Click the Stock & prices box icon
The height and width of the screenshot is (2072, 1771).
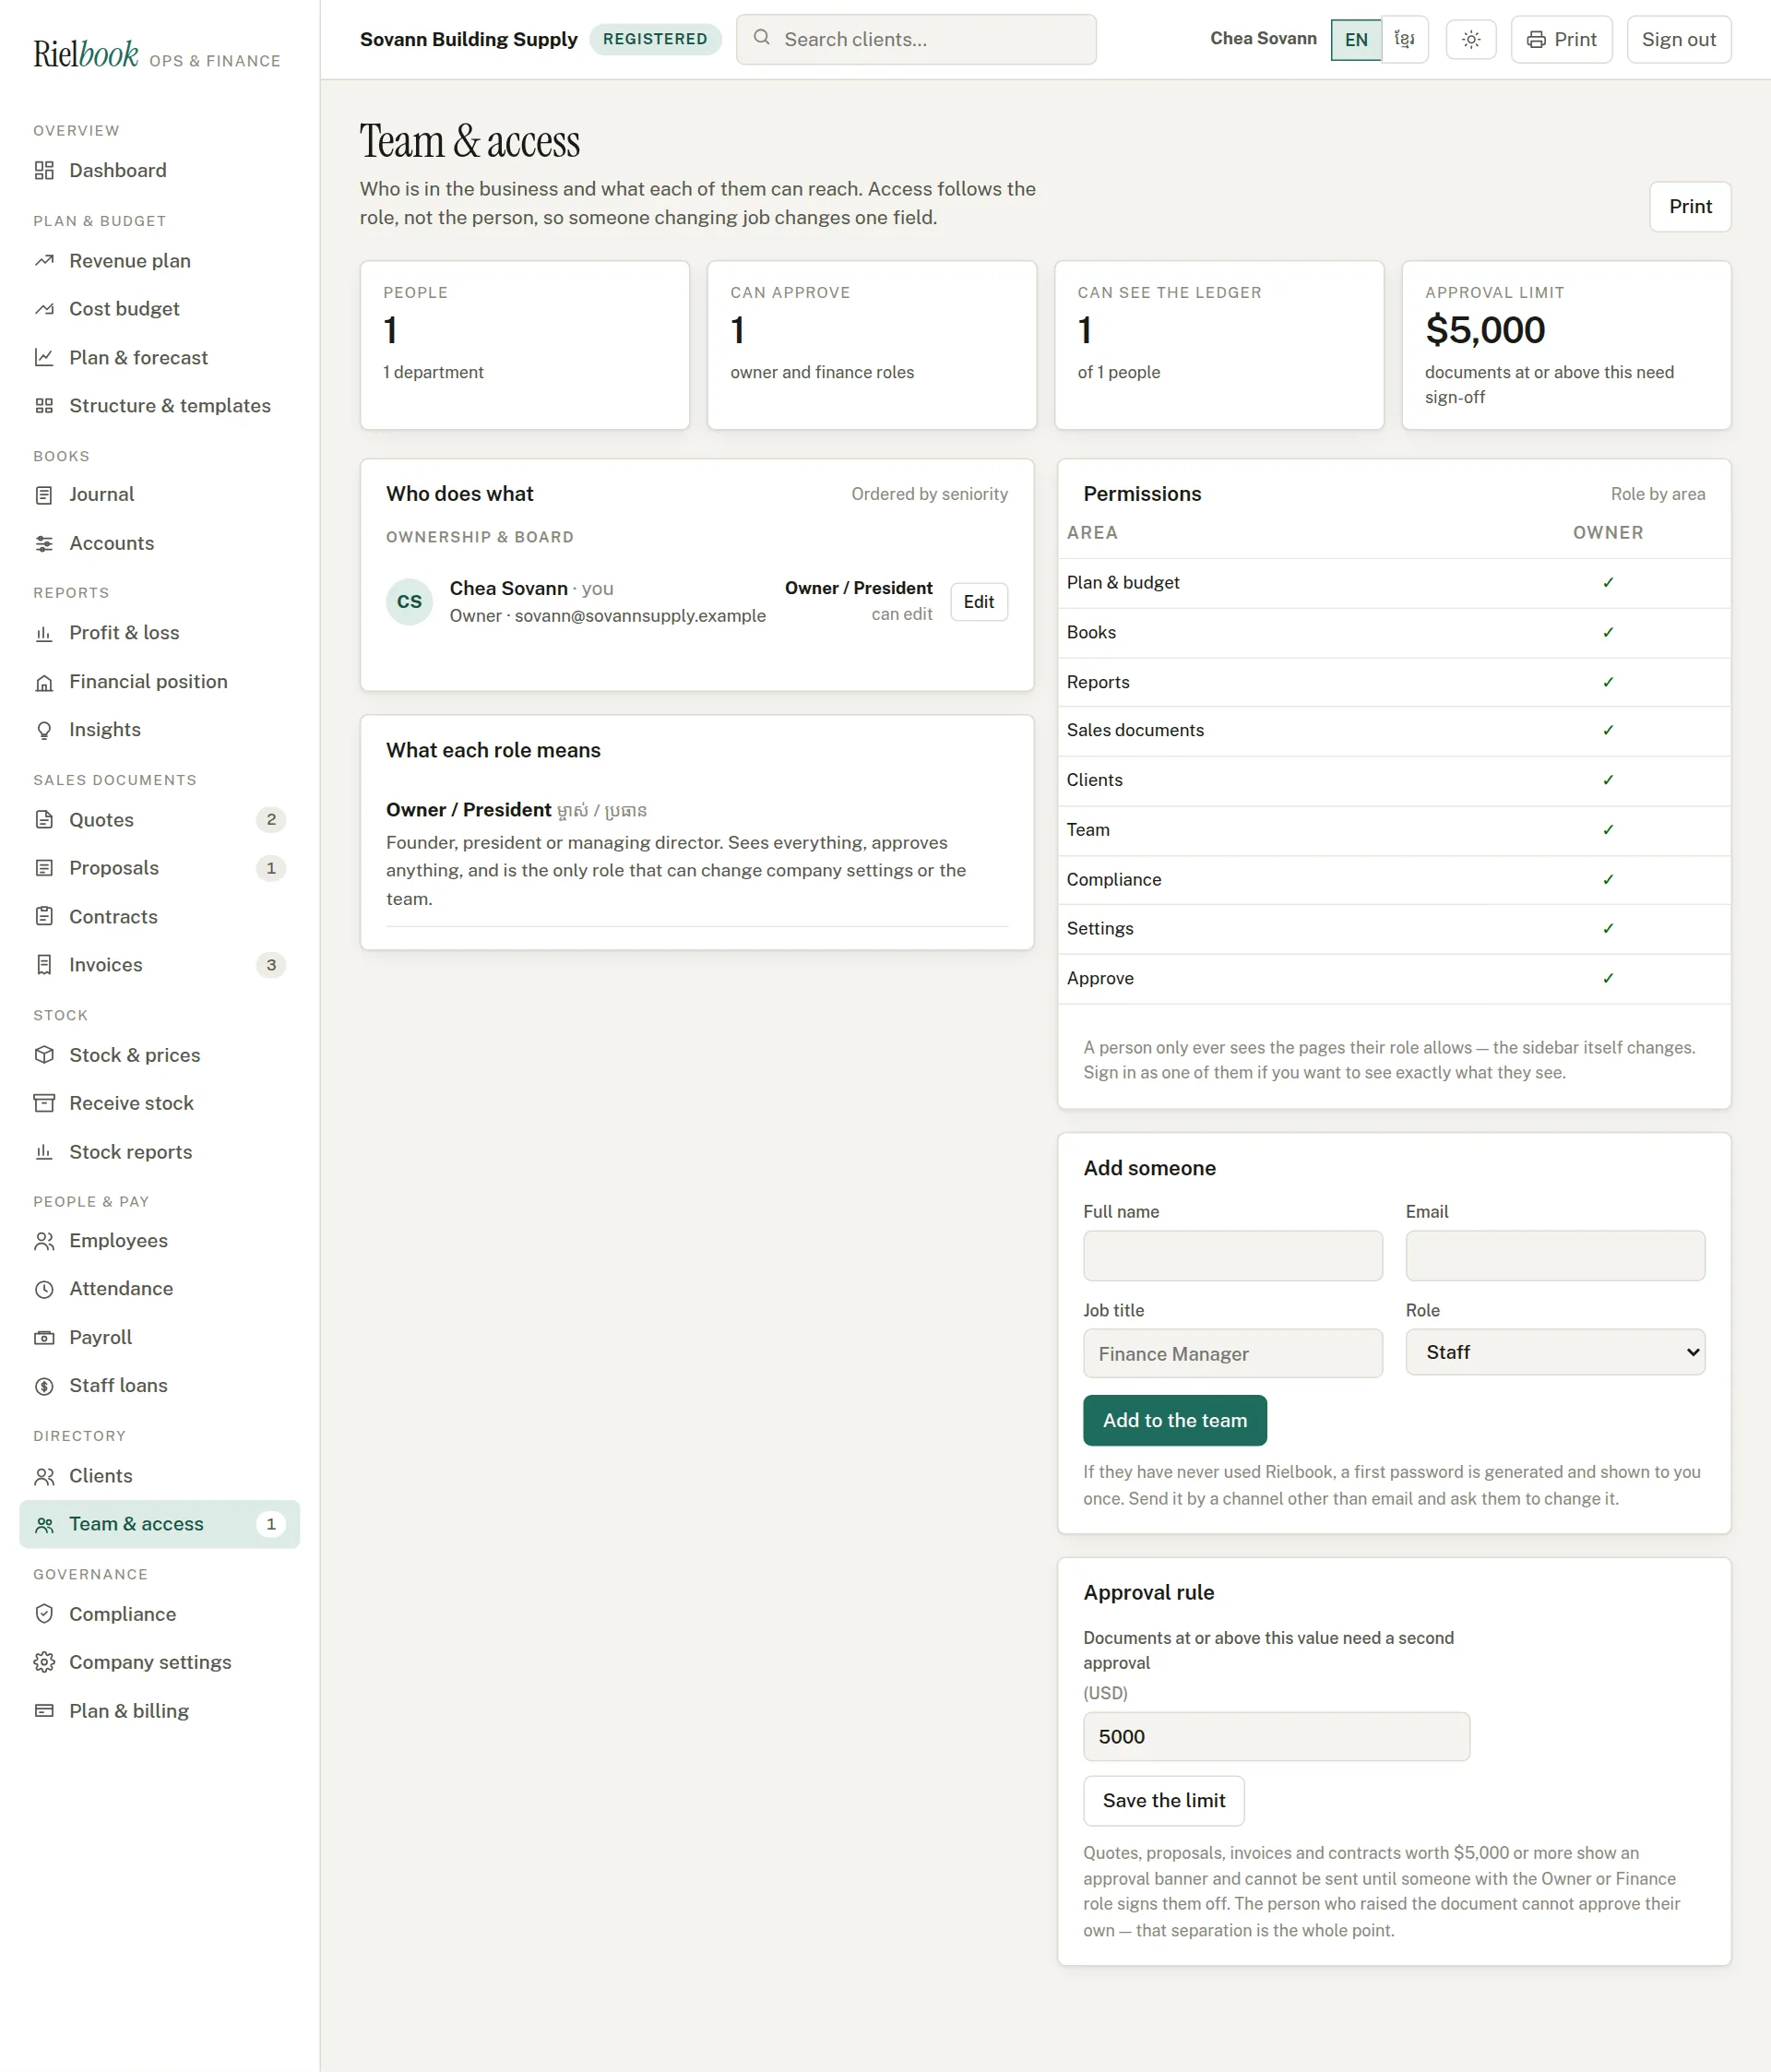coord(44,1055)
